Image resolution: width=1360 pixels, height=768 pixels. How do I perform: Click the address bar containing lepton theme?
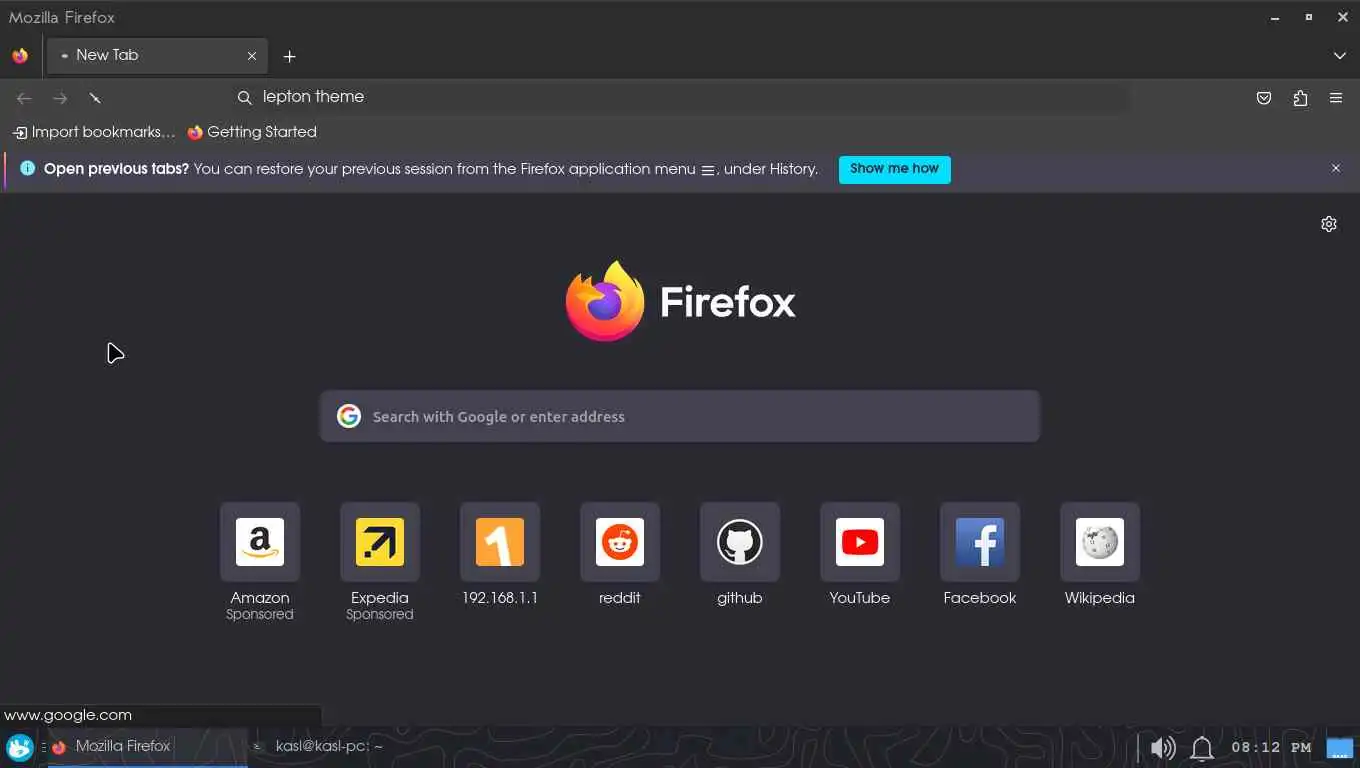point(680,97)
